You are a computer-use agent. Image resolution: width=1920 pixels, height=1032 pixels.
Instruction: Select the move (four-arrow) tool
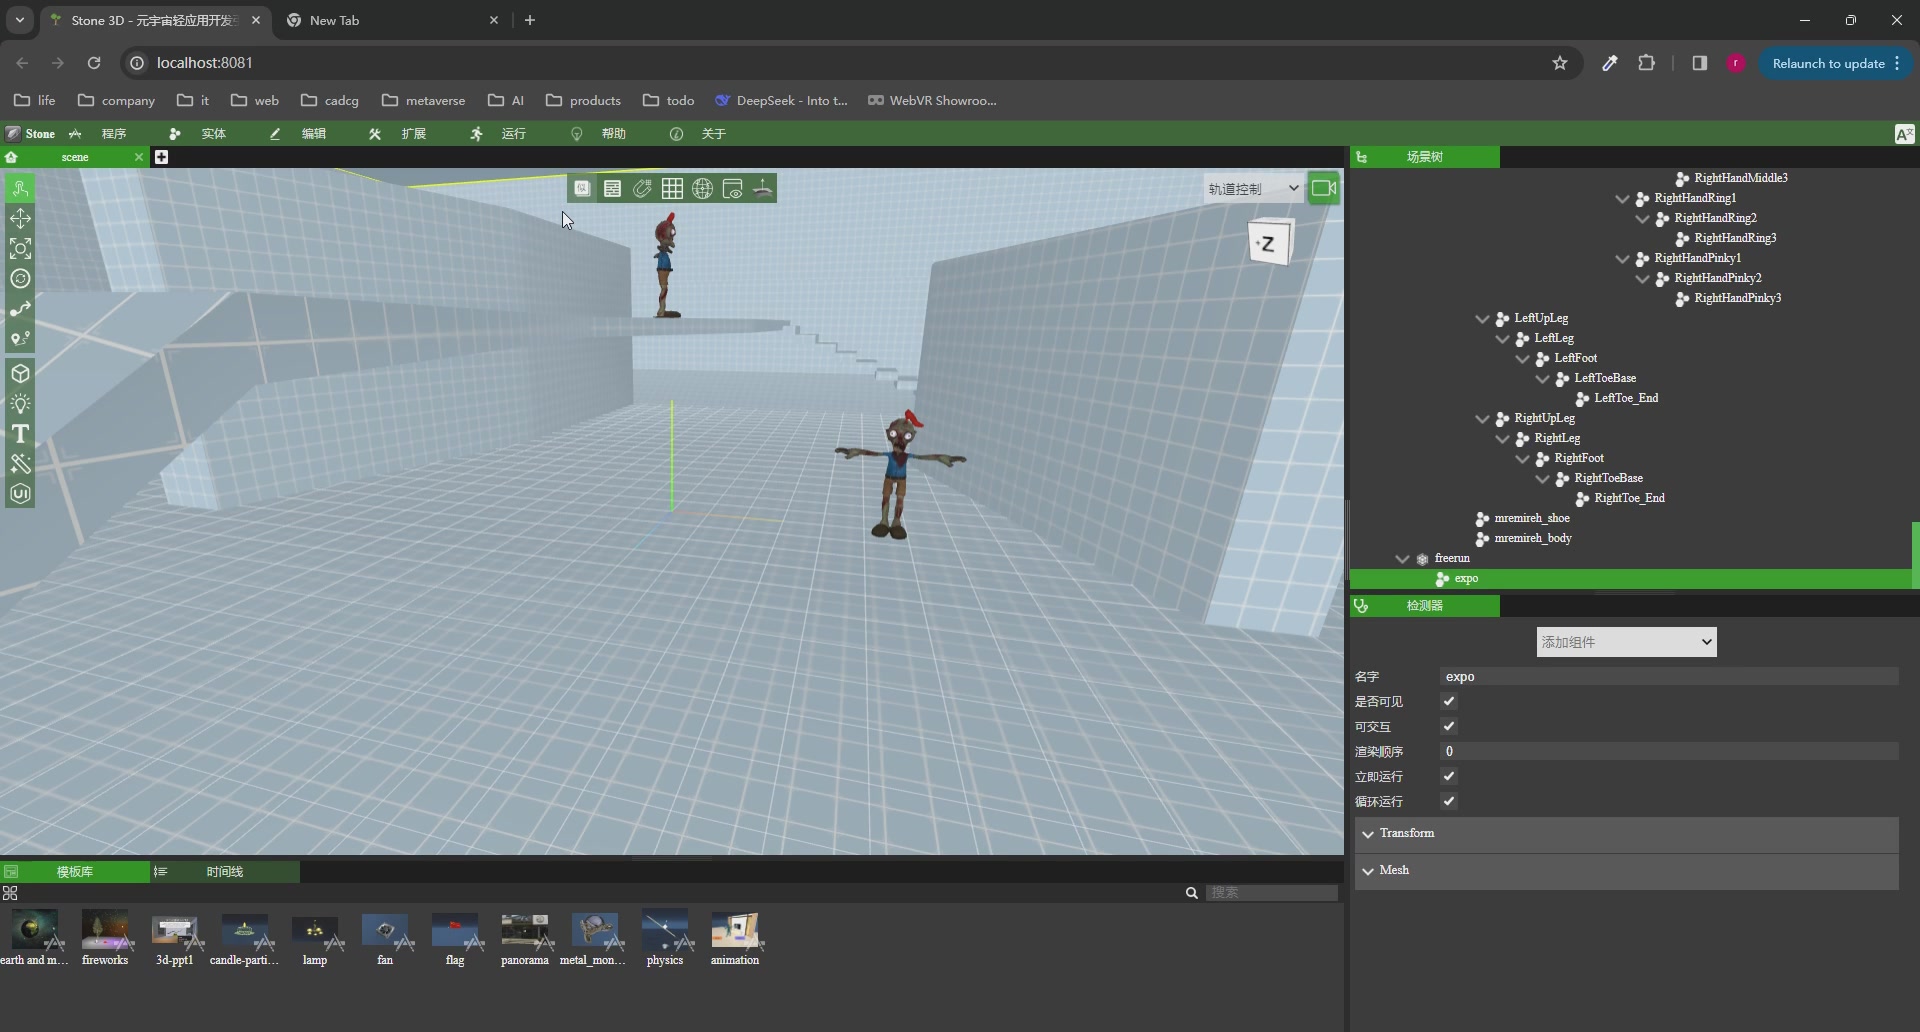coord(20,219)
